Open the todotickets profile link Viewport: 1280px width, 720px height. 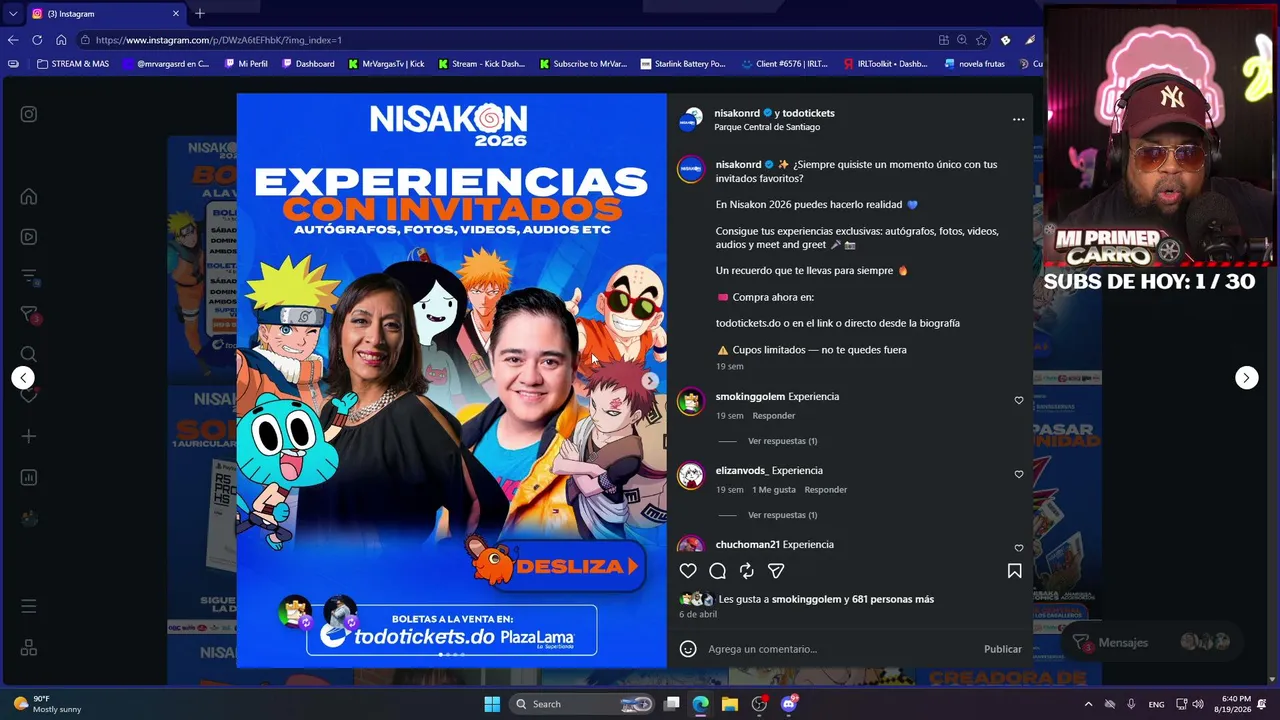pos(808,113)
